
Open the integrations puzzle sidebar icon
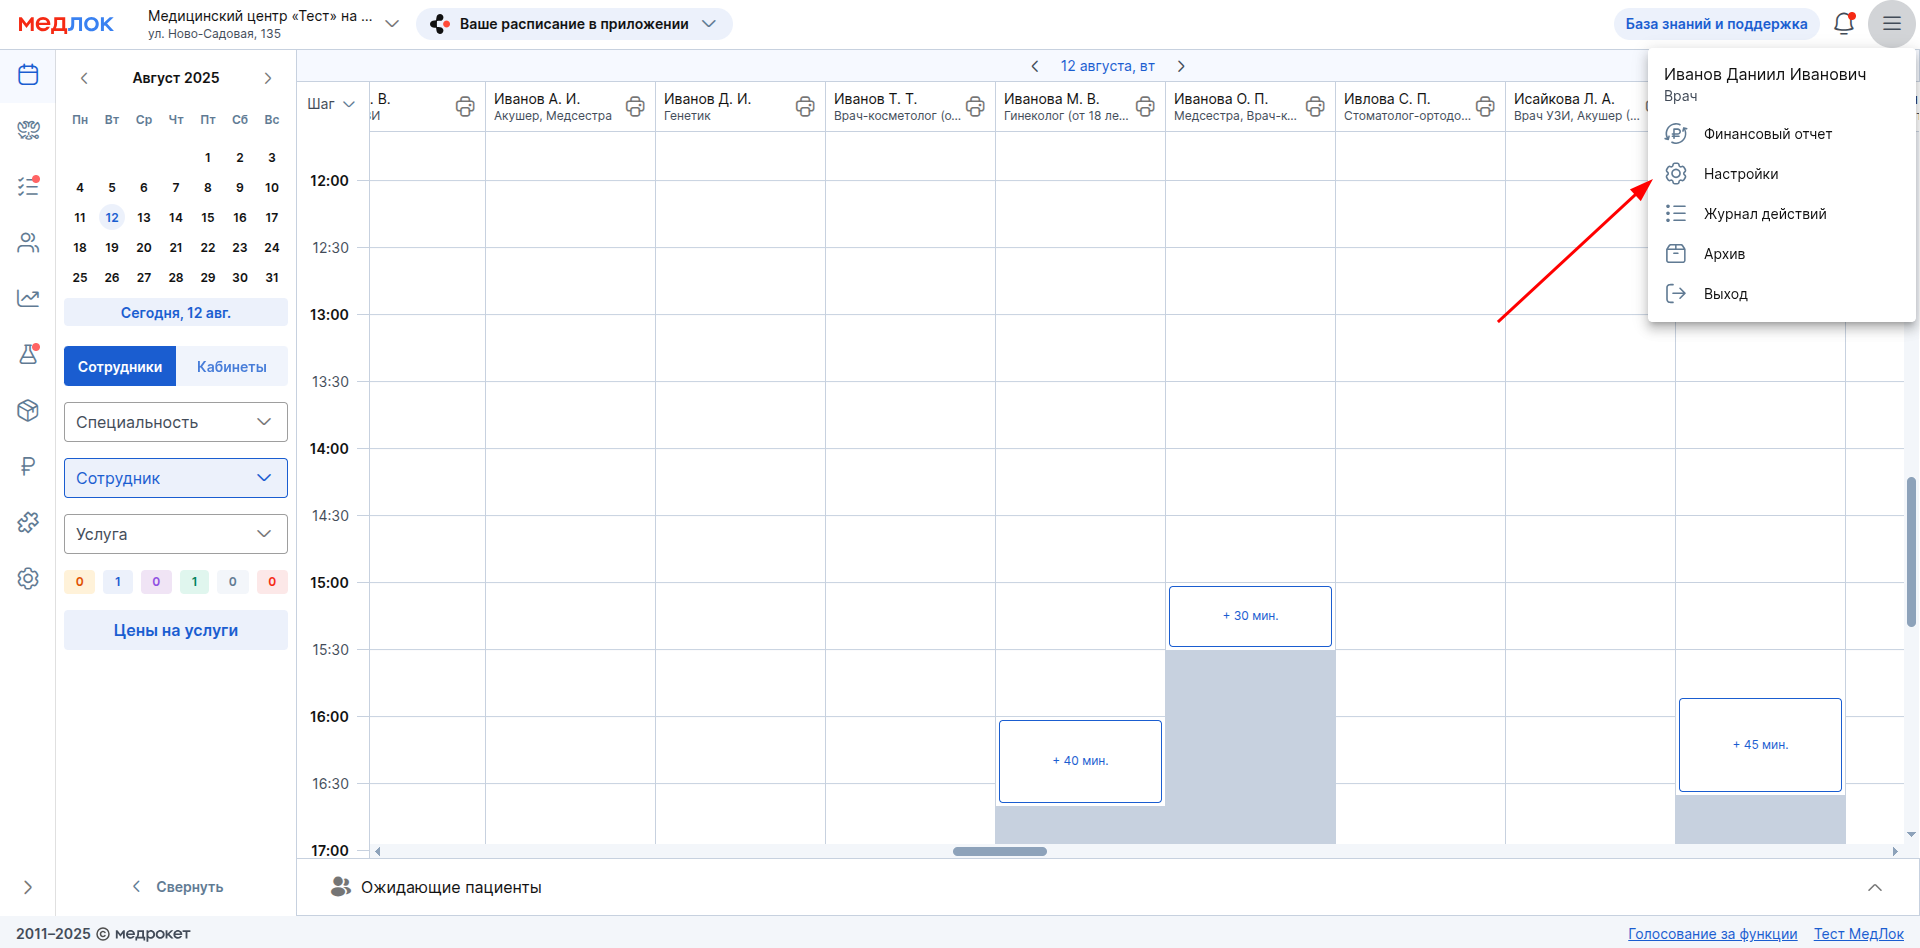28,522
